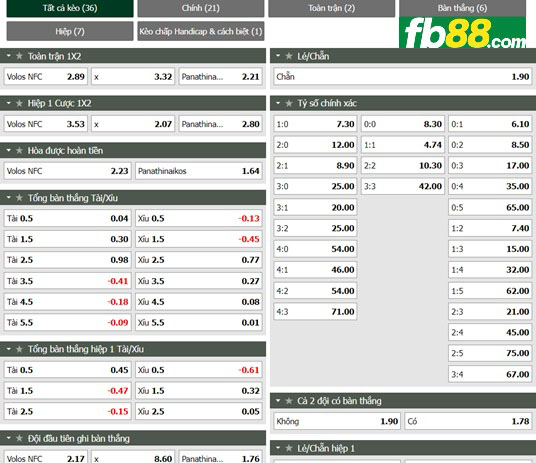
Task: Collapse Cả 2 đội có bàn thắng arrow
Action: tap(278, 400)
